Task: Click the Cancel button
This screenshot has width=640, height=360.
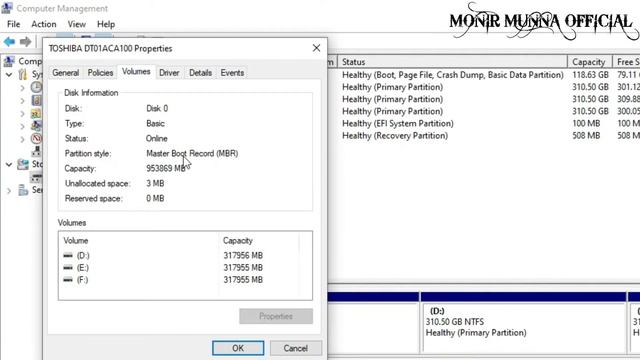Action: [x=296, y=348]
